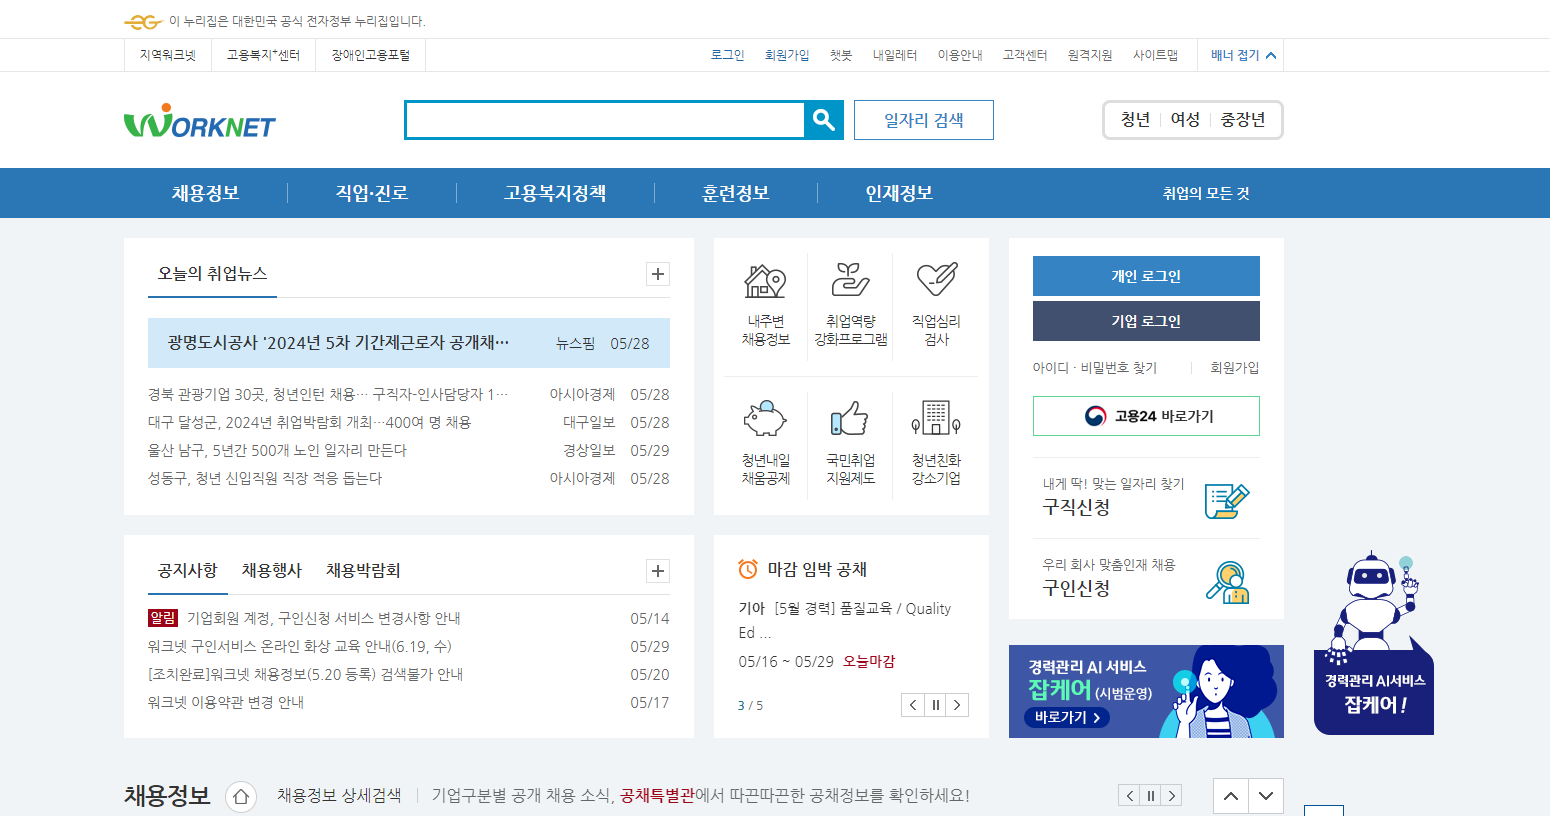This screenshot has width=1550, height=816.
Task: Open 취업의 모든 것 menu
Action: click(x=1206, y=193)
